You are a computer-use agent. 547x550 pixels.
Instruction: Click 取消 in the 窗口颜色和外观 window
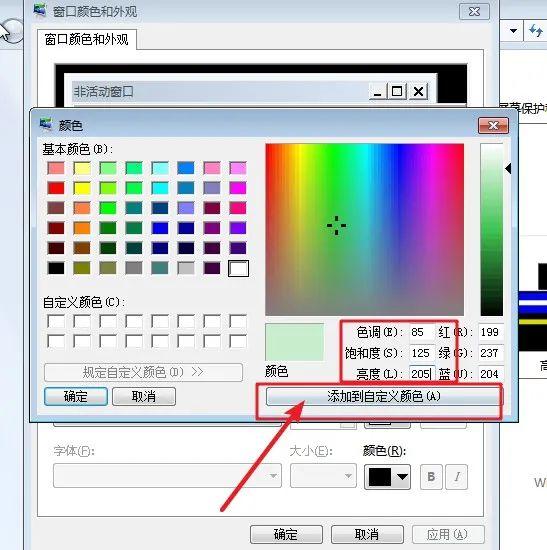pyautogui.click(x=367, y=534)
